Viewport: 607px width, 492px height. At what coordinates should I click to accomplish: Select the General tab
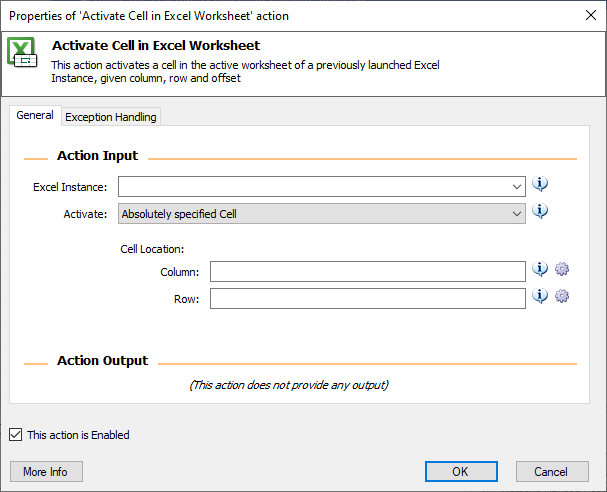[x=35, y=115]
